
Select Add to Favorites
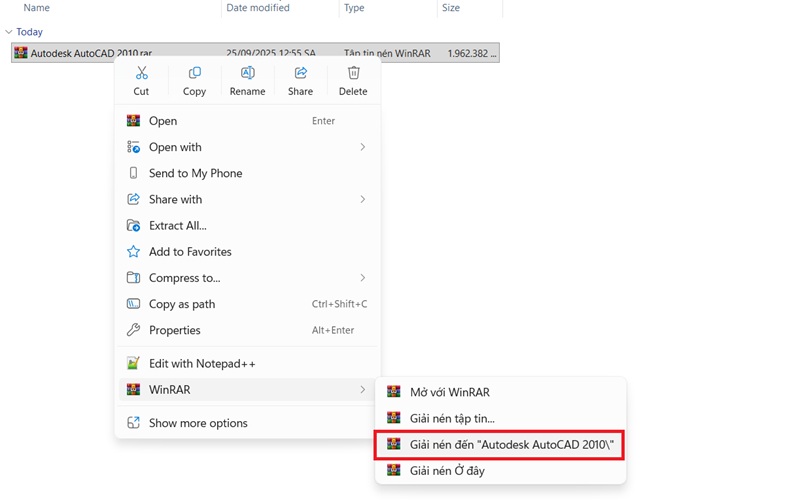pyautogui.click(x=248, y=252)
